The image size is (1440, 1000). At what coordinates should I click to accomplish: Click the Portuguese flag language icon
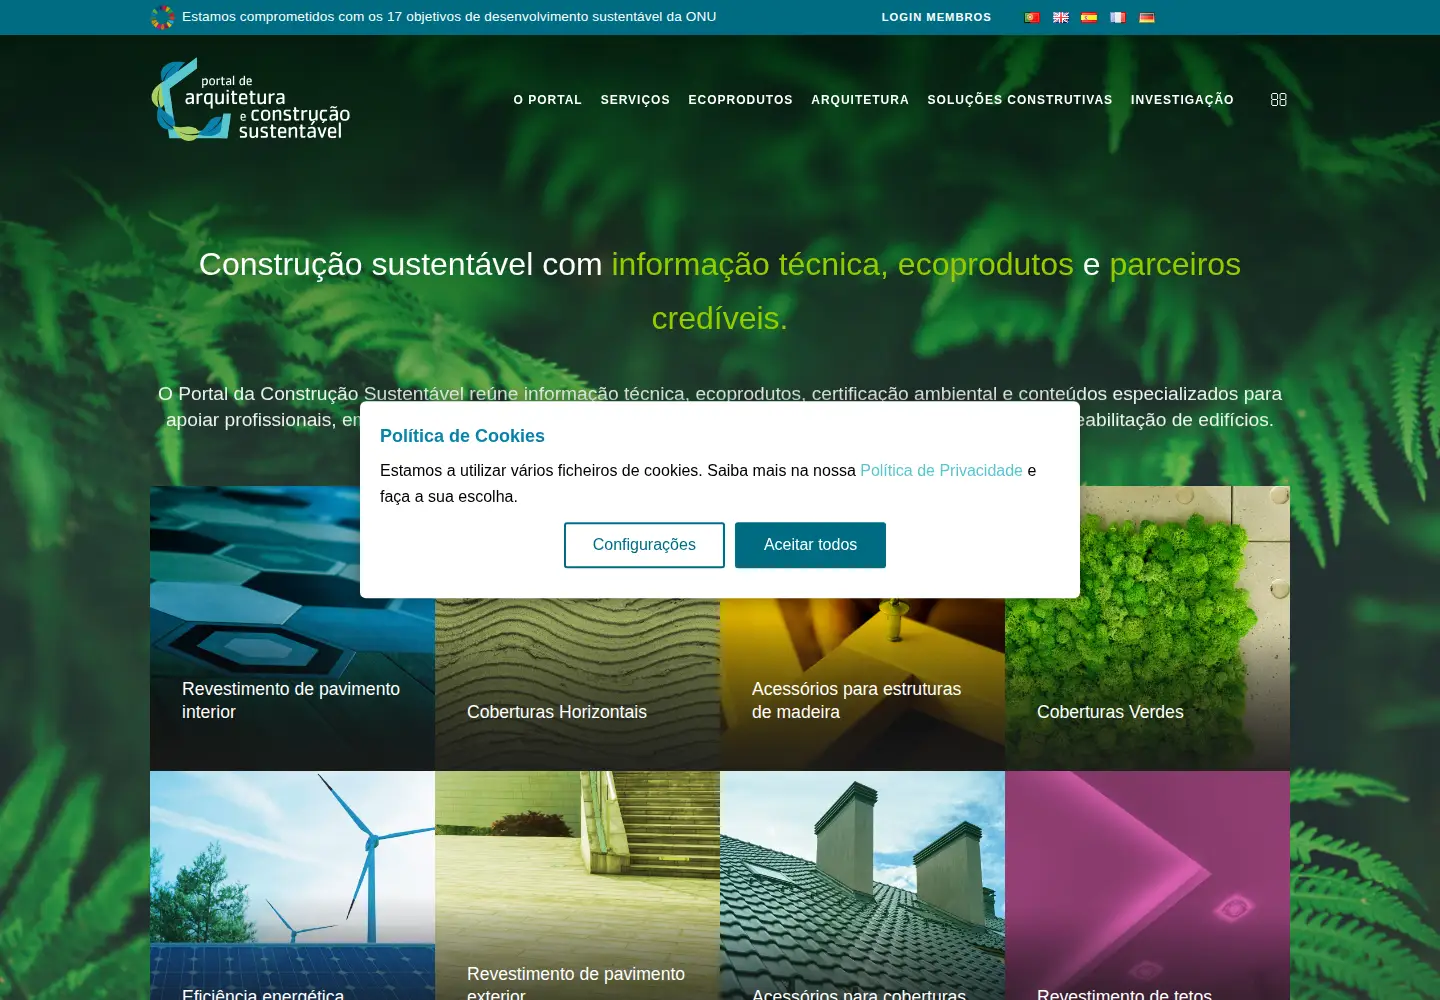pos(1032,17)
